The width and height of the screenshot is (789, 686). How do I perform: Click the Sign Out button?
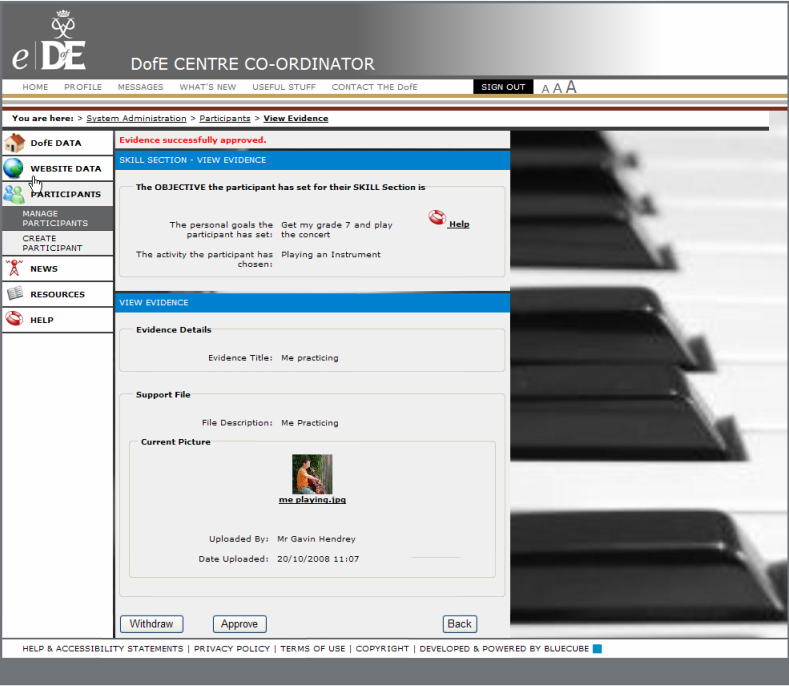[x=503, y=87]
